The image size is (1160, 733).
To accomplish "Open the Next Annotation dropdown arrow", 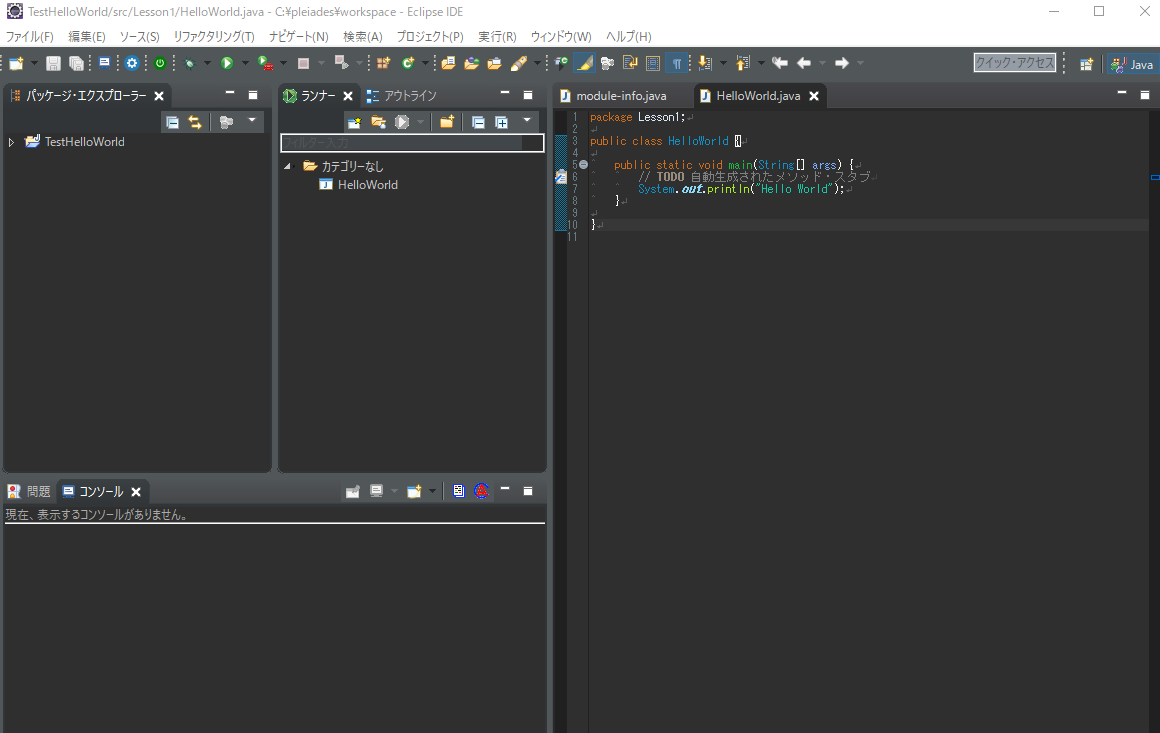I will tap(723, 64).
